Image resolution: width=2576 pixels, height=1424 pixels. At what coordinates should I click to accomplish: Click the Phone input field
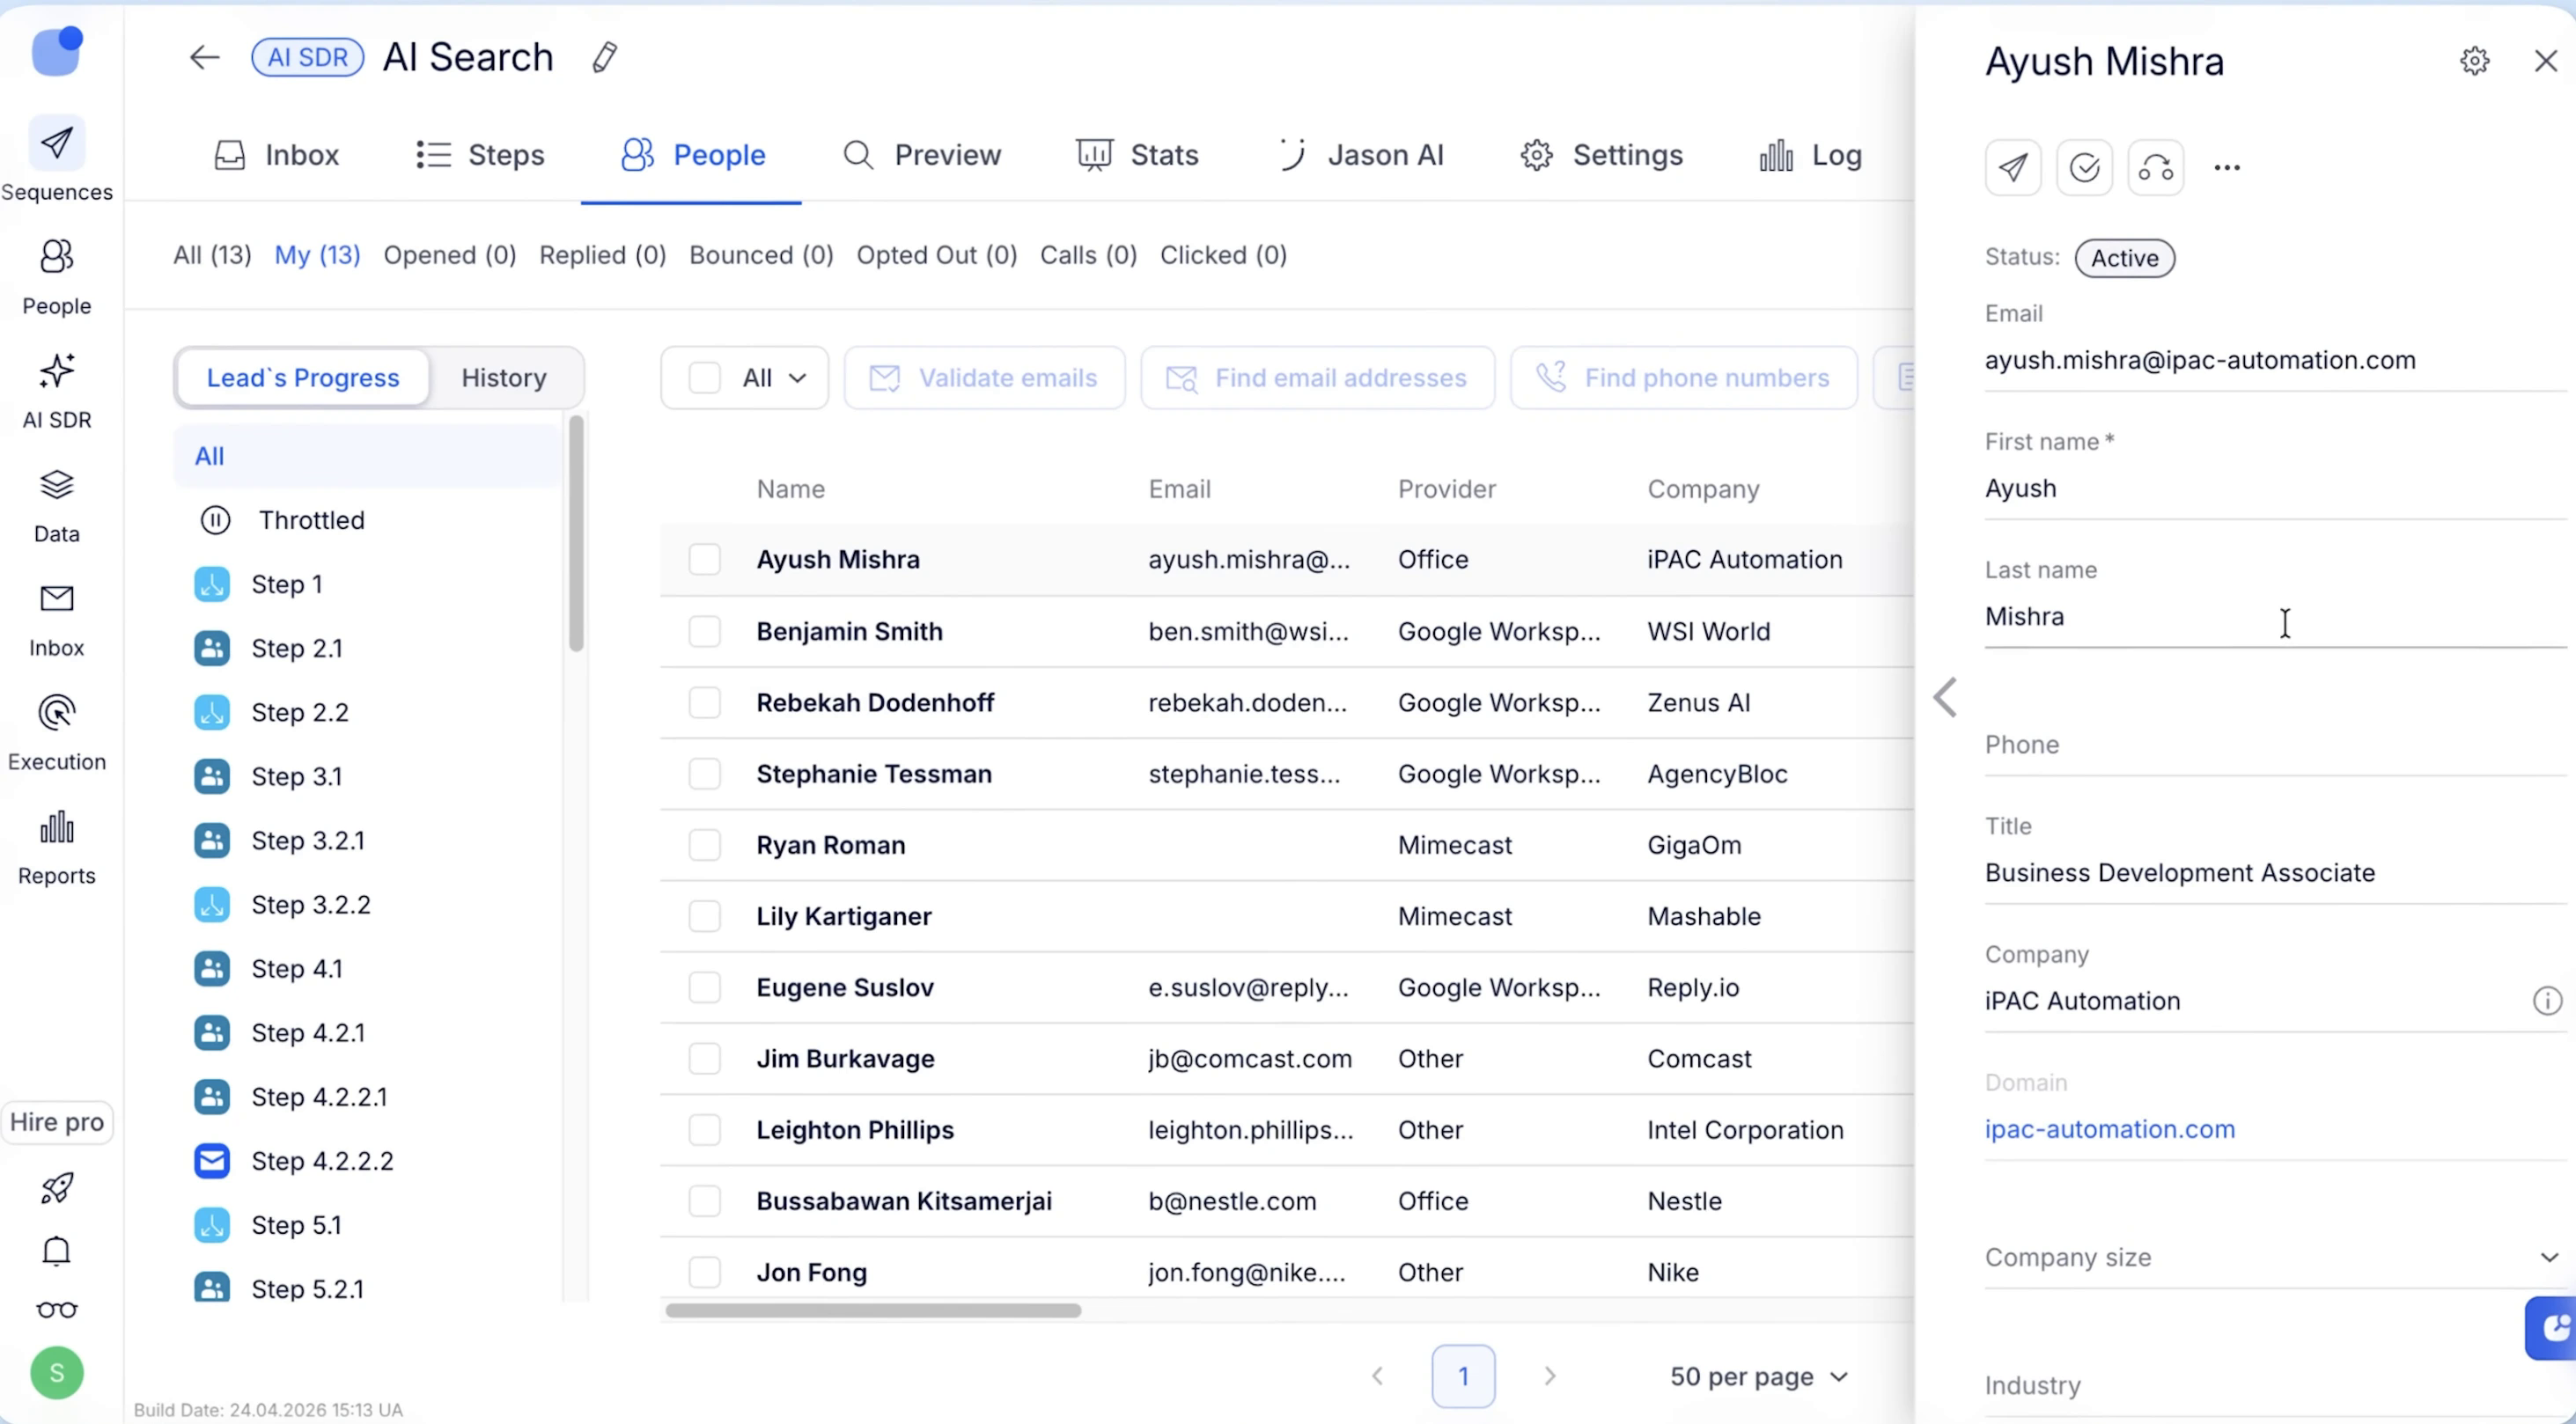pyautogui.click(x=2274, y=745)
